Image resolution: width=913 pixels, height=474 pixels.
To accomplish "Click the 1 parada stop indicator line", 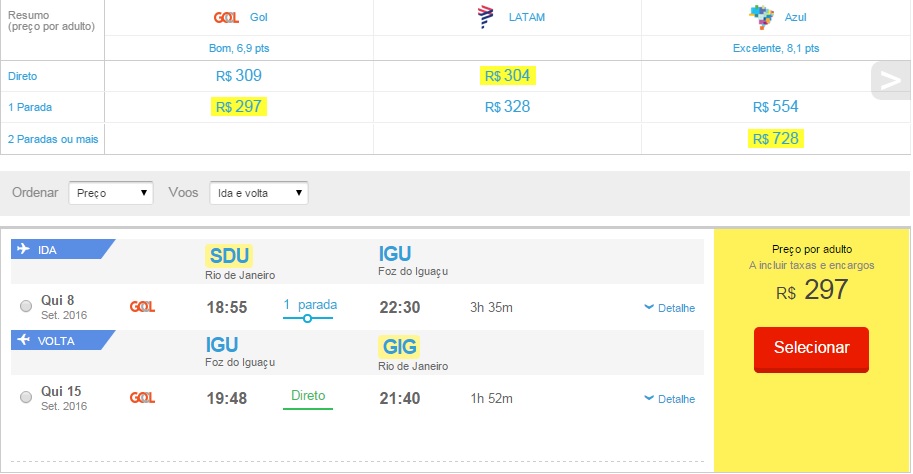I will (307, 318).
